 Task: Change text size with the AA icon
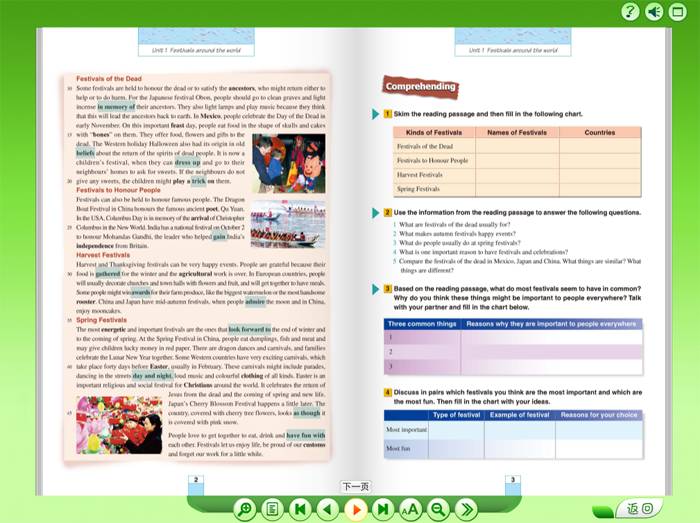[x=411, y=509]
